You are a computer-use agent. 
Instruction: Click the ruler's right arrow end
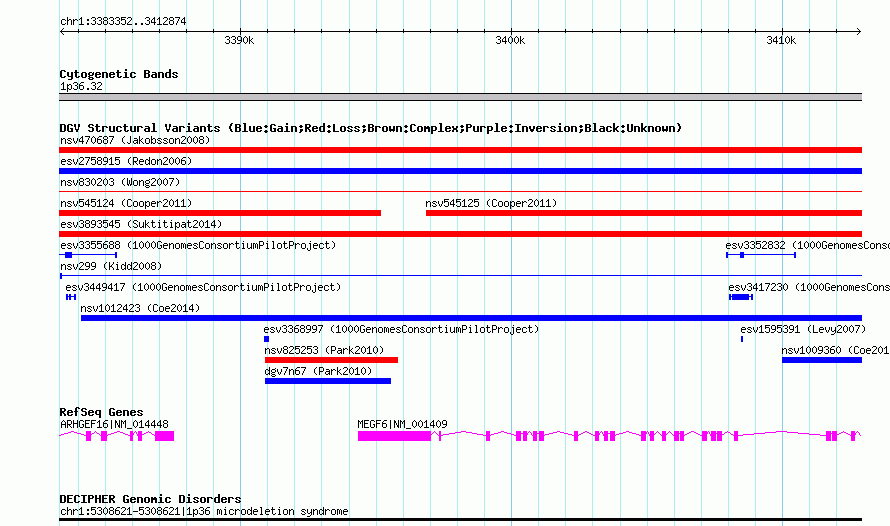click(859, 31)
